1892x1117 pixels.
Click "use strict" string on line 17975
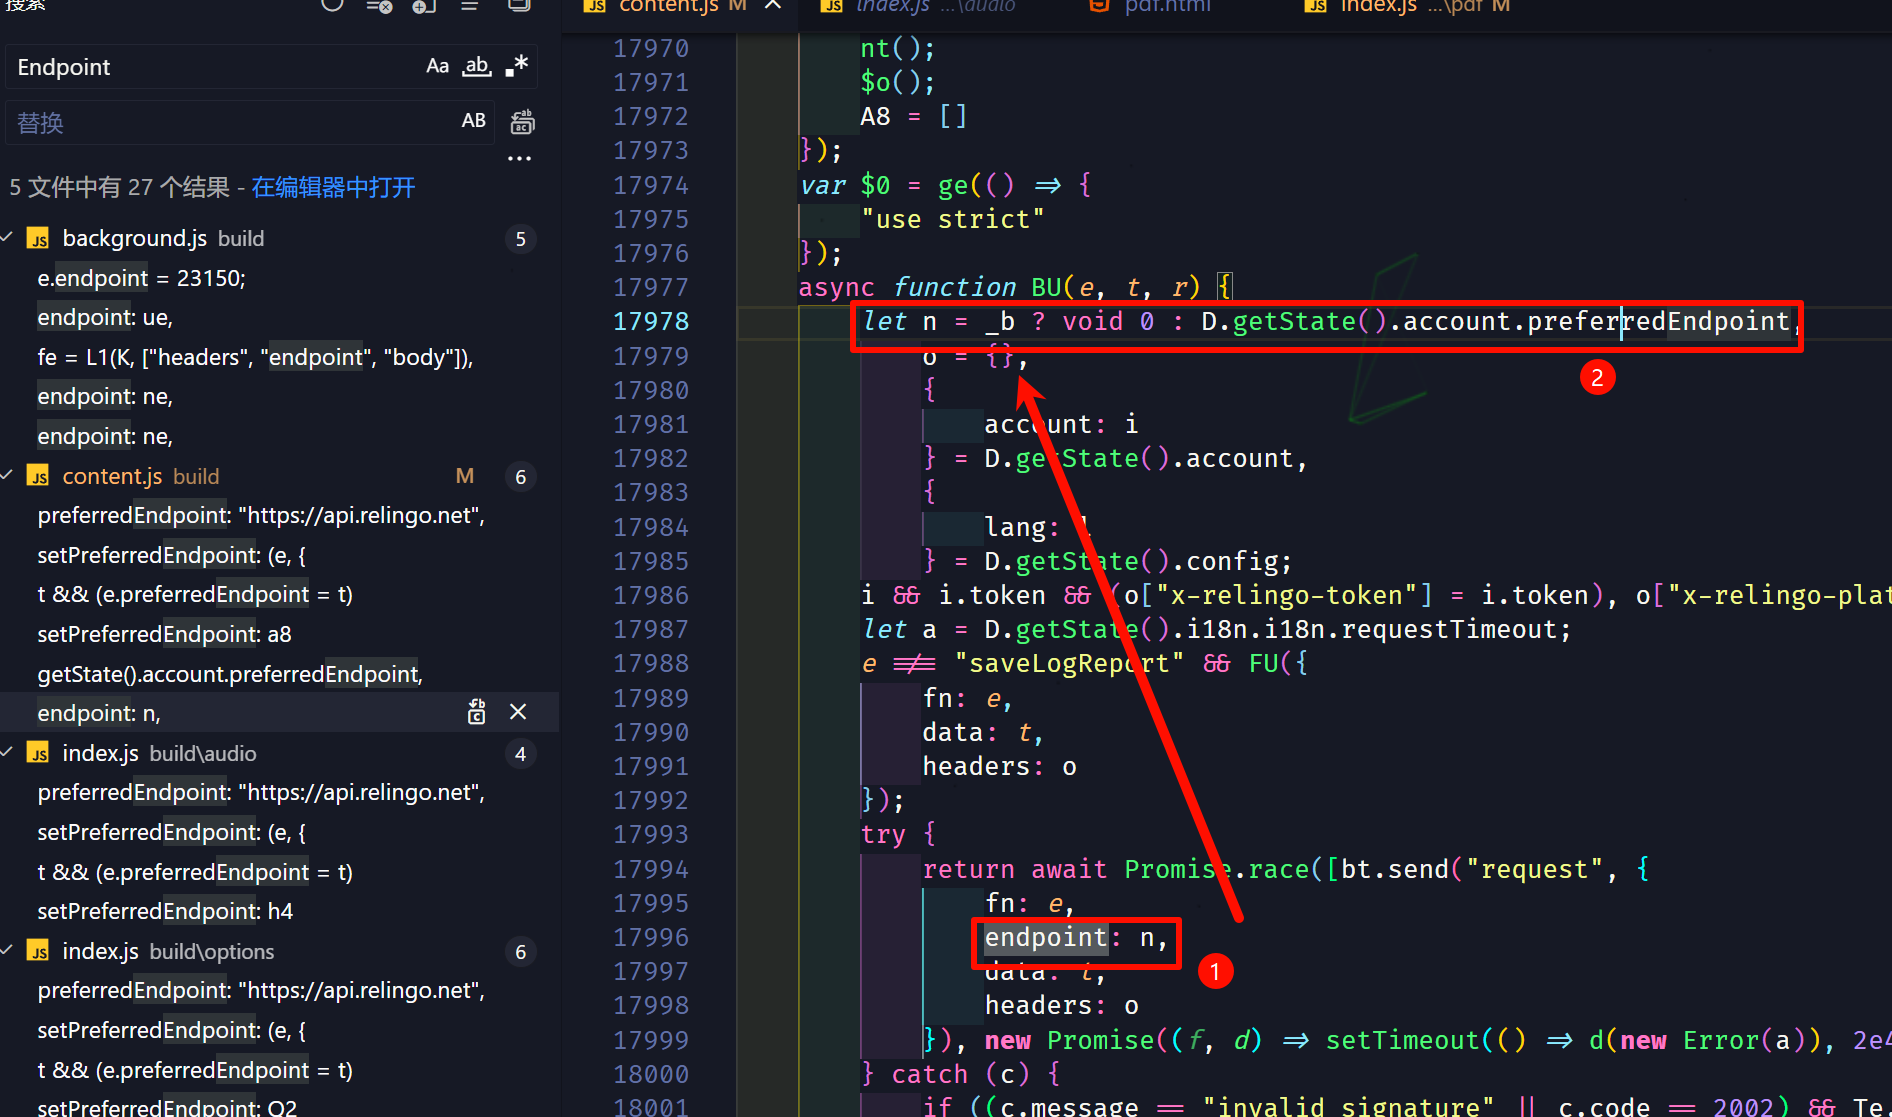click(953, 219)
